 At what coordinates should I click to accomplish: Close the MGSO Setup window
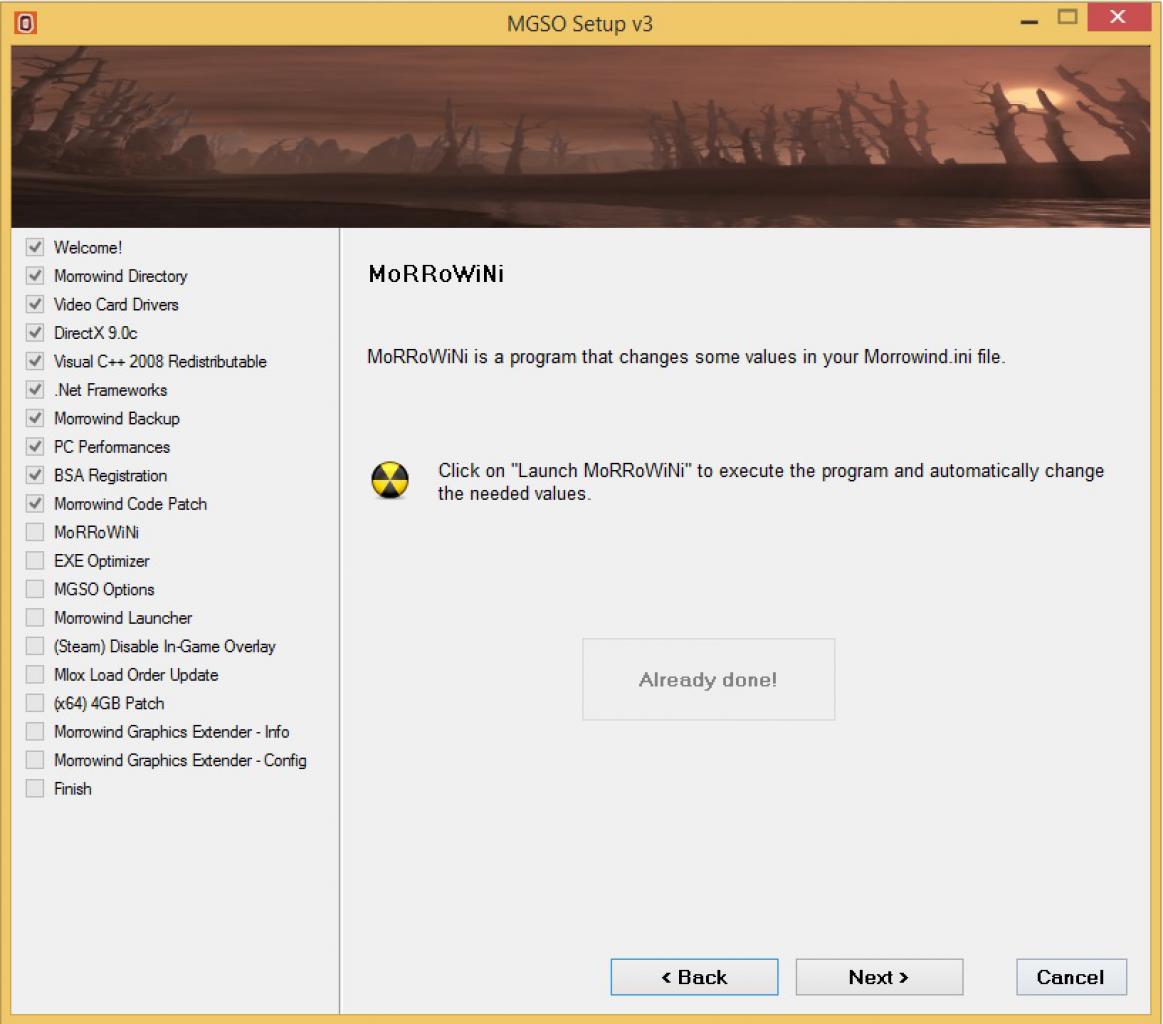point(1118,16)
